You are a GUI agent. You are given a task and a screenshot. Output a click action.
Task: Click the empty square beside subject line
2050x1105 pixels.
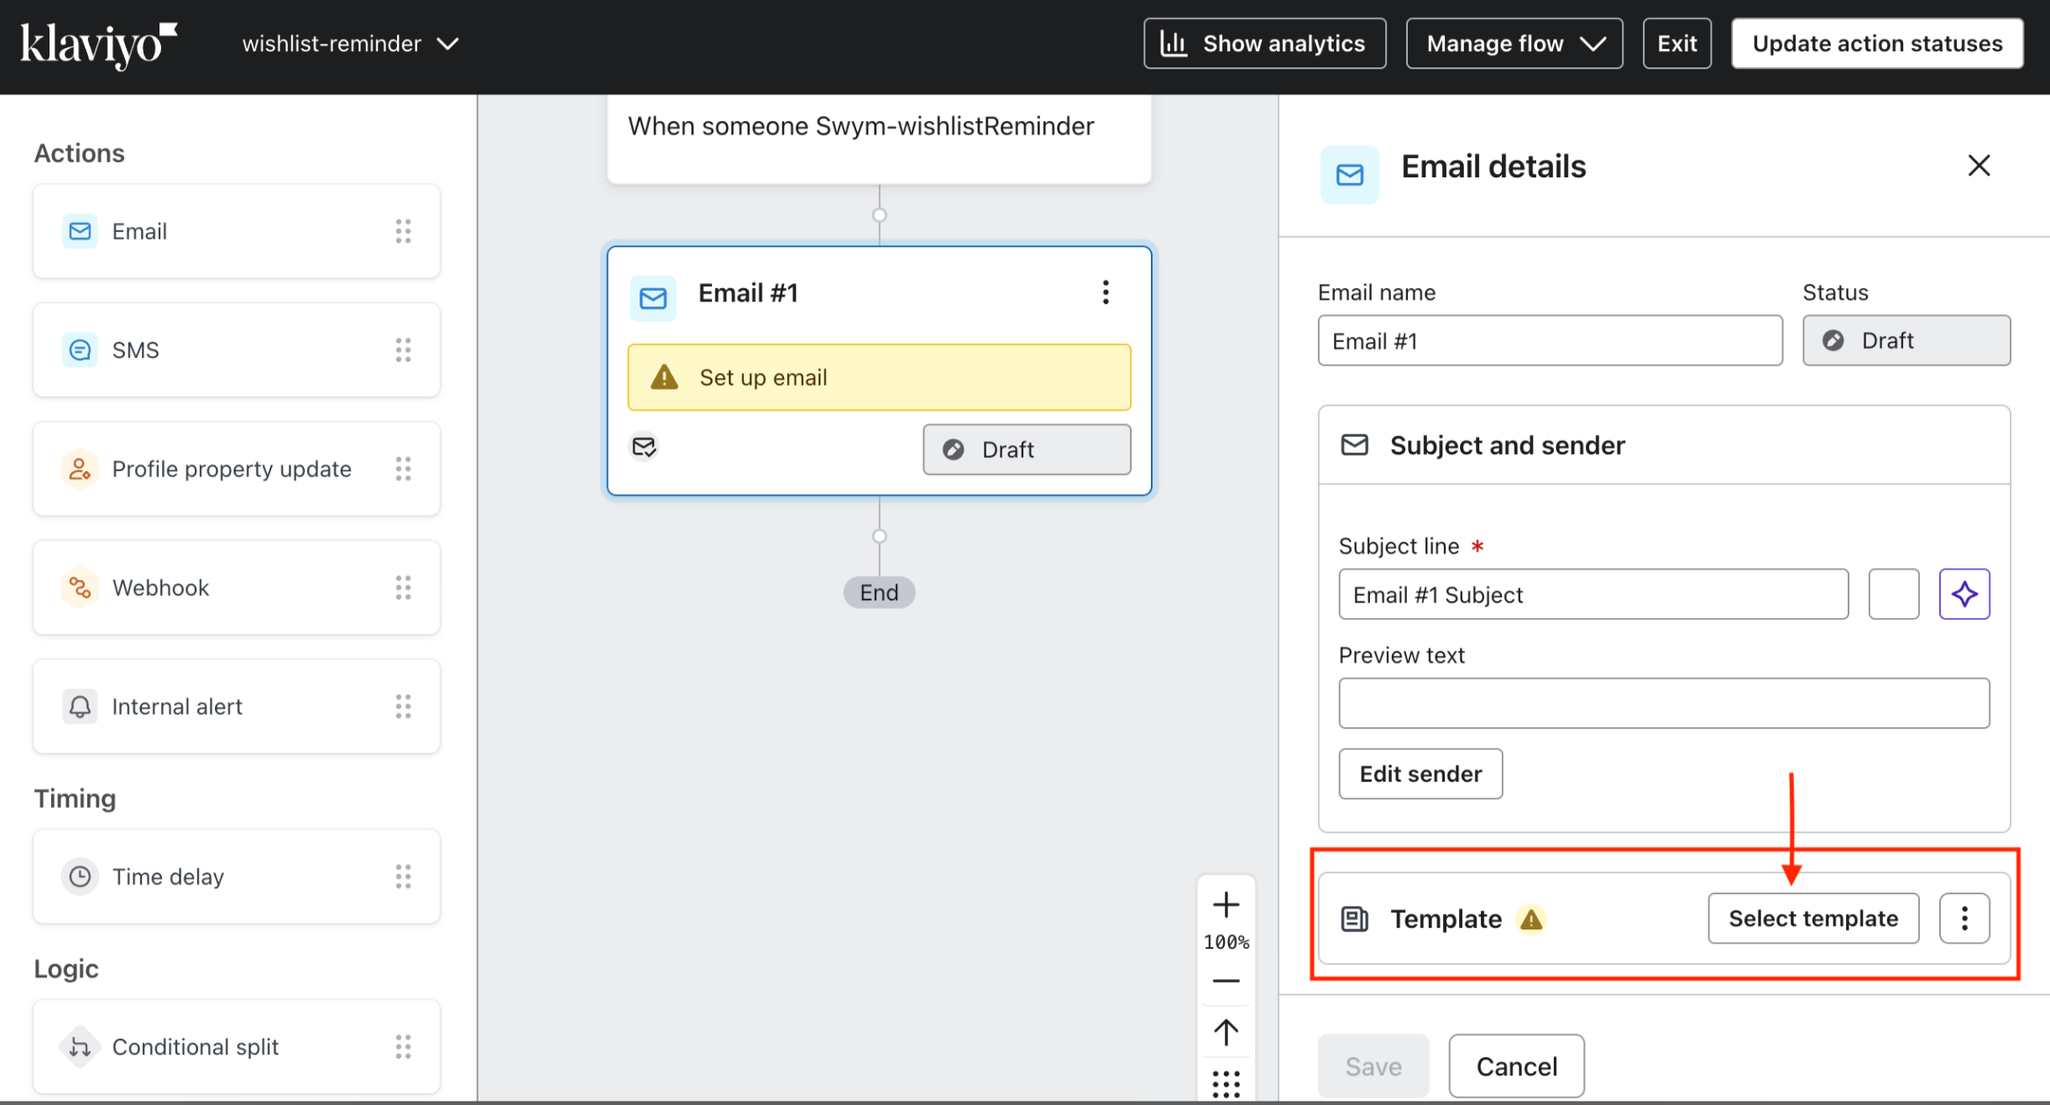1893,594
